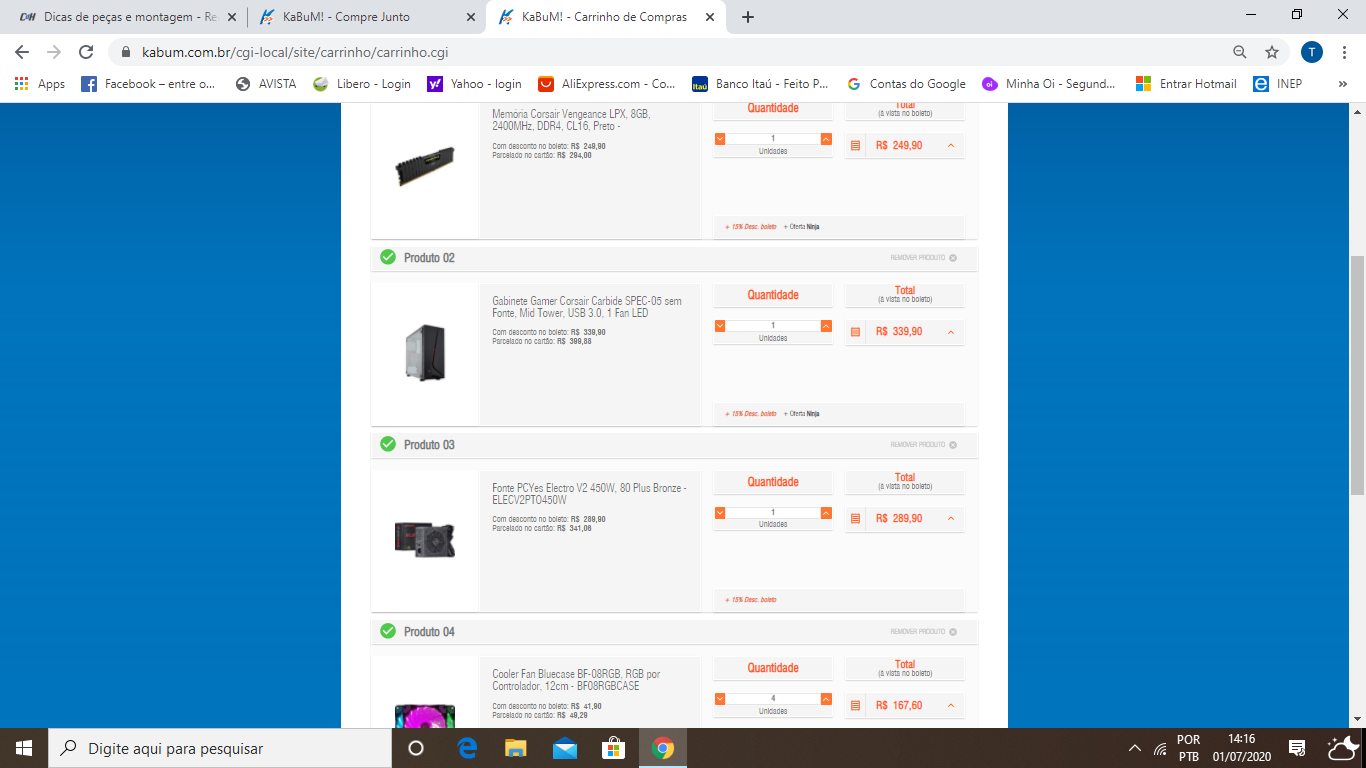Open the Chrome profile avatar
This screenshot has height=768, width=1366.
click(1311, 52)
